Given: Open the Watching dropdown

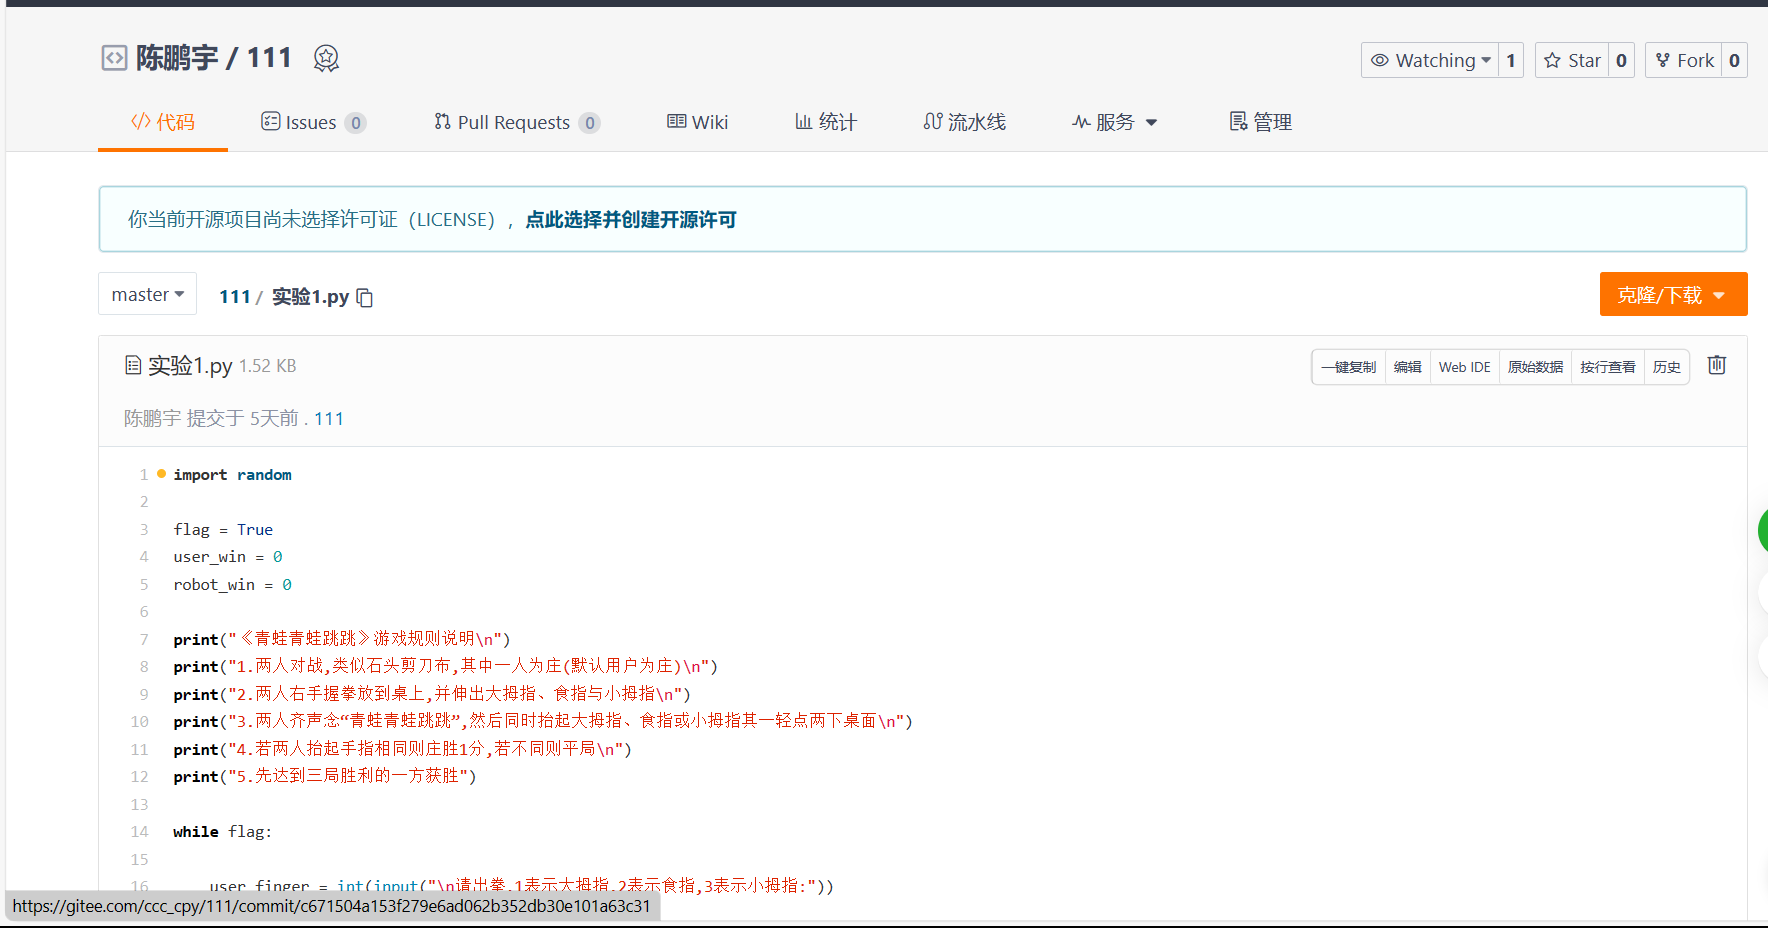Looking at the screenshot, I should [x=1430, y=60].
